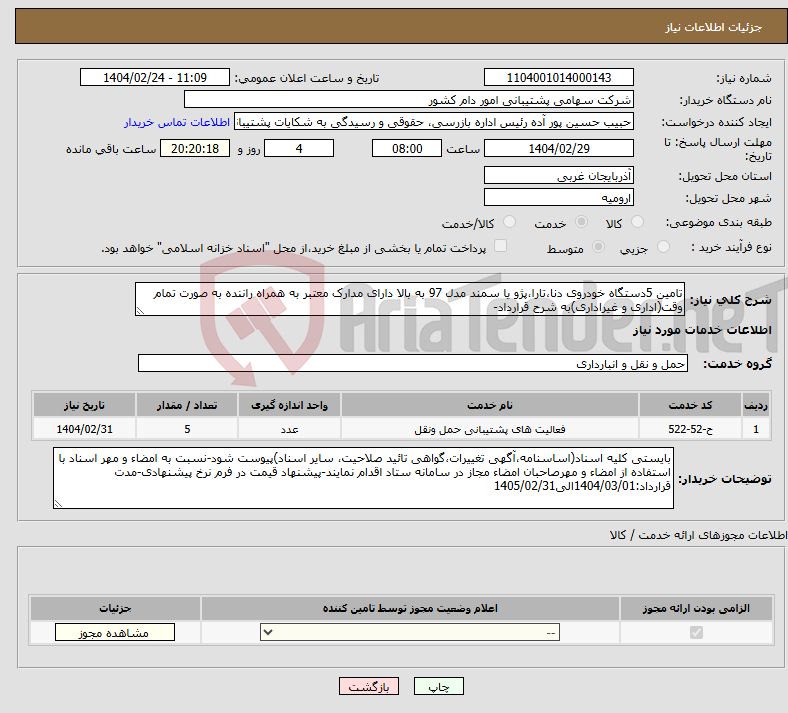The height and width of the screenshot is (713, 788).
Task: Click the need number field 1104001014000143
Action: pos(558,78)
